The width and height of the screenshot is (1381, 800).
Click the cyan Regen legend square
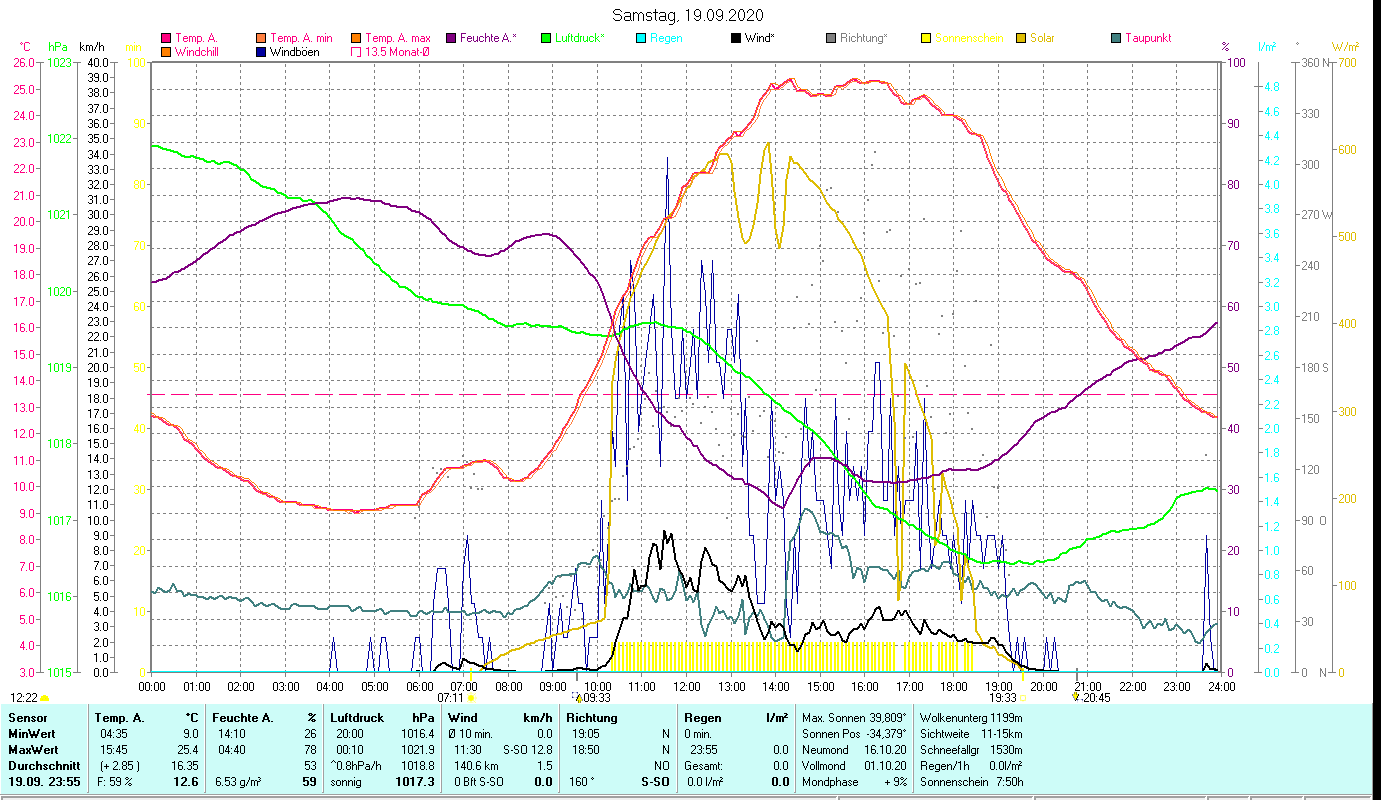tap(641, 39)
